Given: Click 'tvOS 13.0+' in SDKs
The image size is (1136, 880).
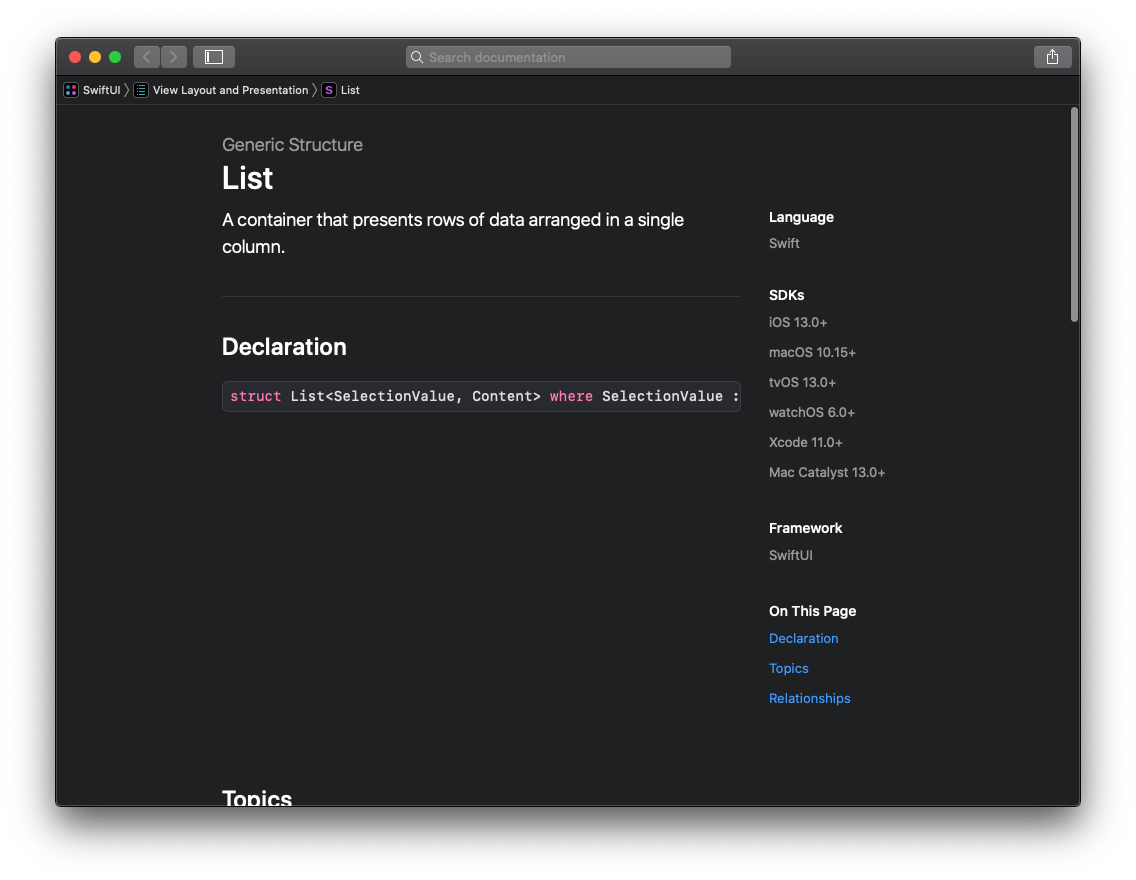Looking at the screenshot, I should point(802,382).
